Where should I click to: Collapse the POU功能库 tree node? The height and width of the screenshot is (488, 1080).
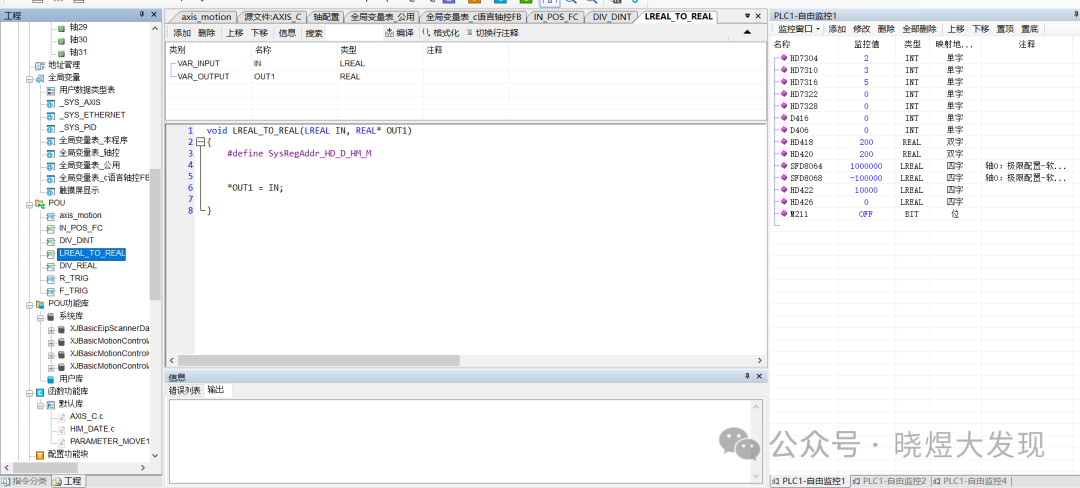(29, 304)
